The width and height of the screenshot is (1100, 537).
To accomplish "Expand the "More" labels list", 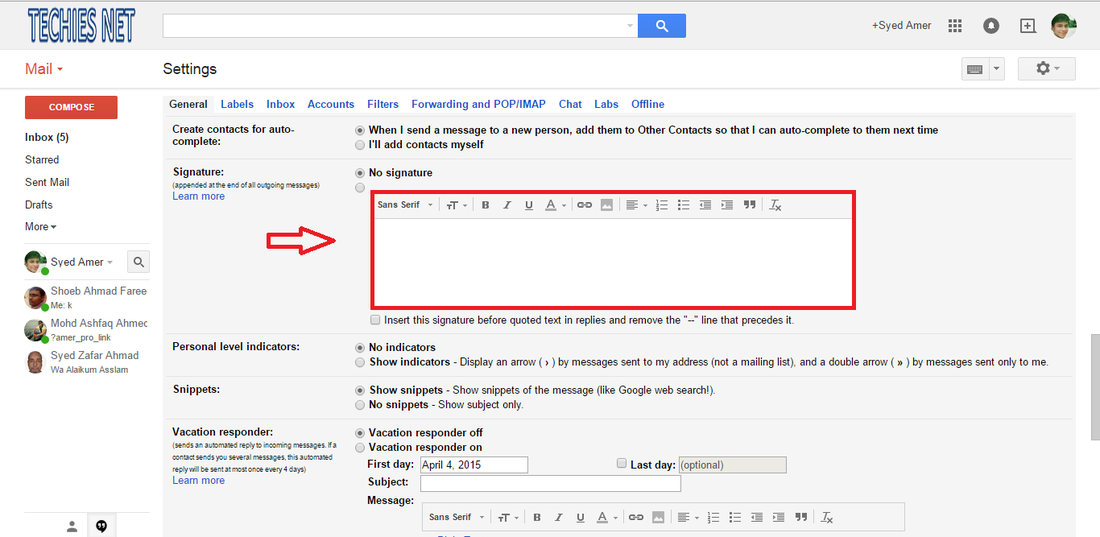I will tap(41, 227).
